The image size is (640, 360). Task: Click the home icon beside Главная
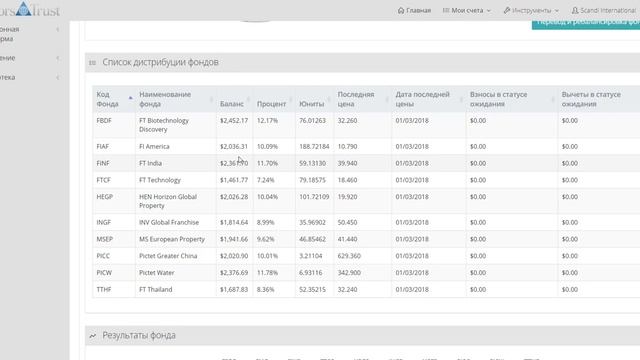pos(401,10)
